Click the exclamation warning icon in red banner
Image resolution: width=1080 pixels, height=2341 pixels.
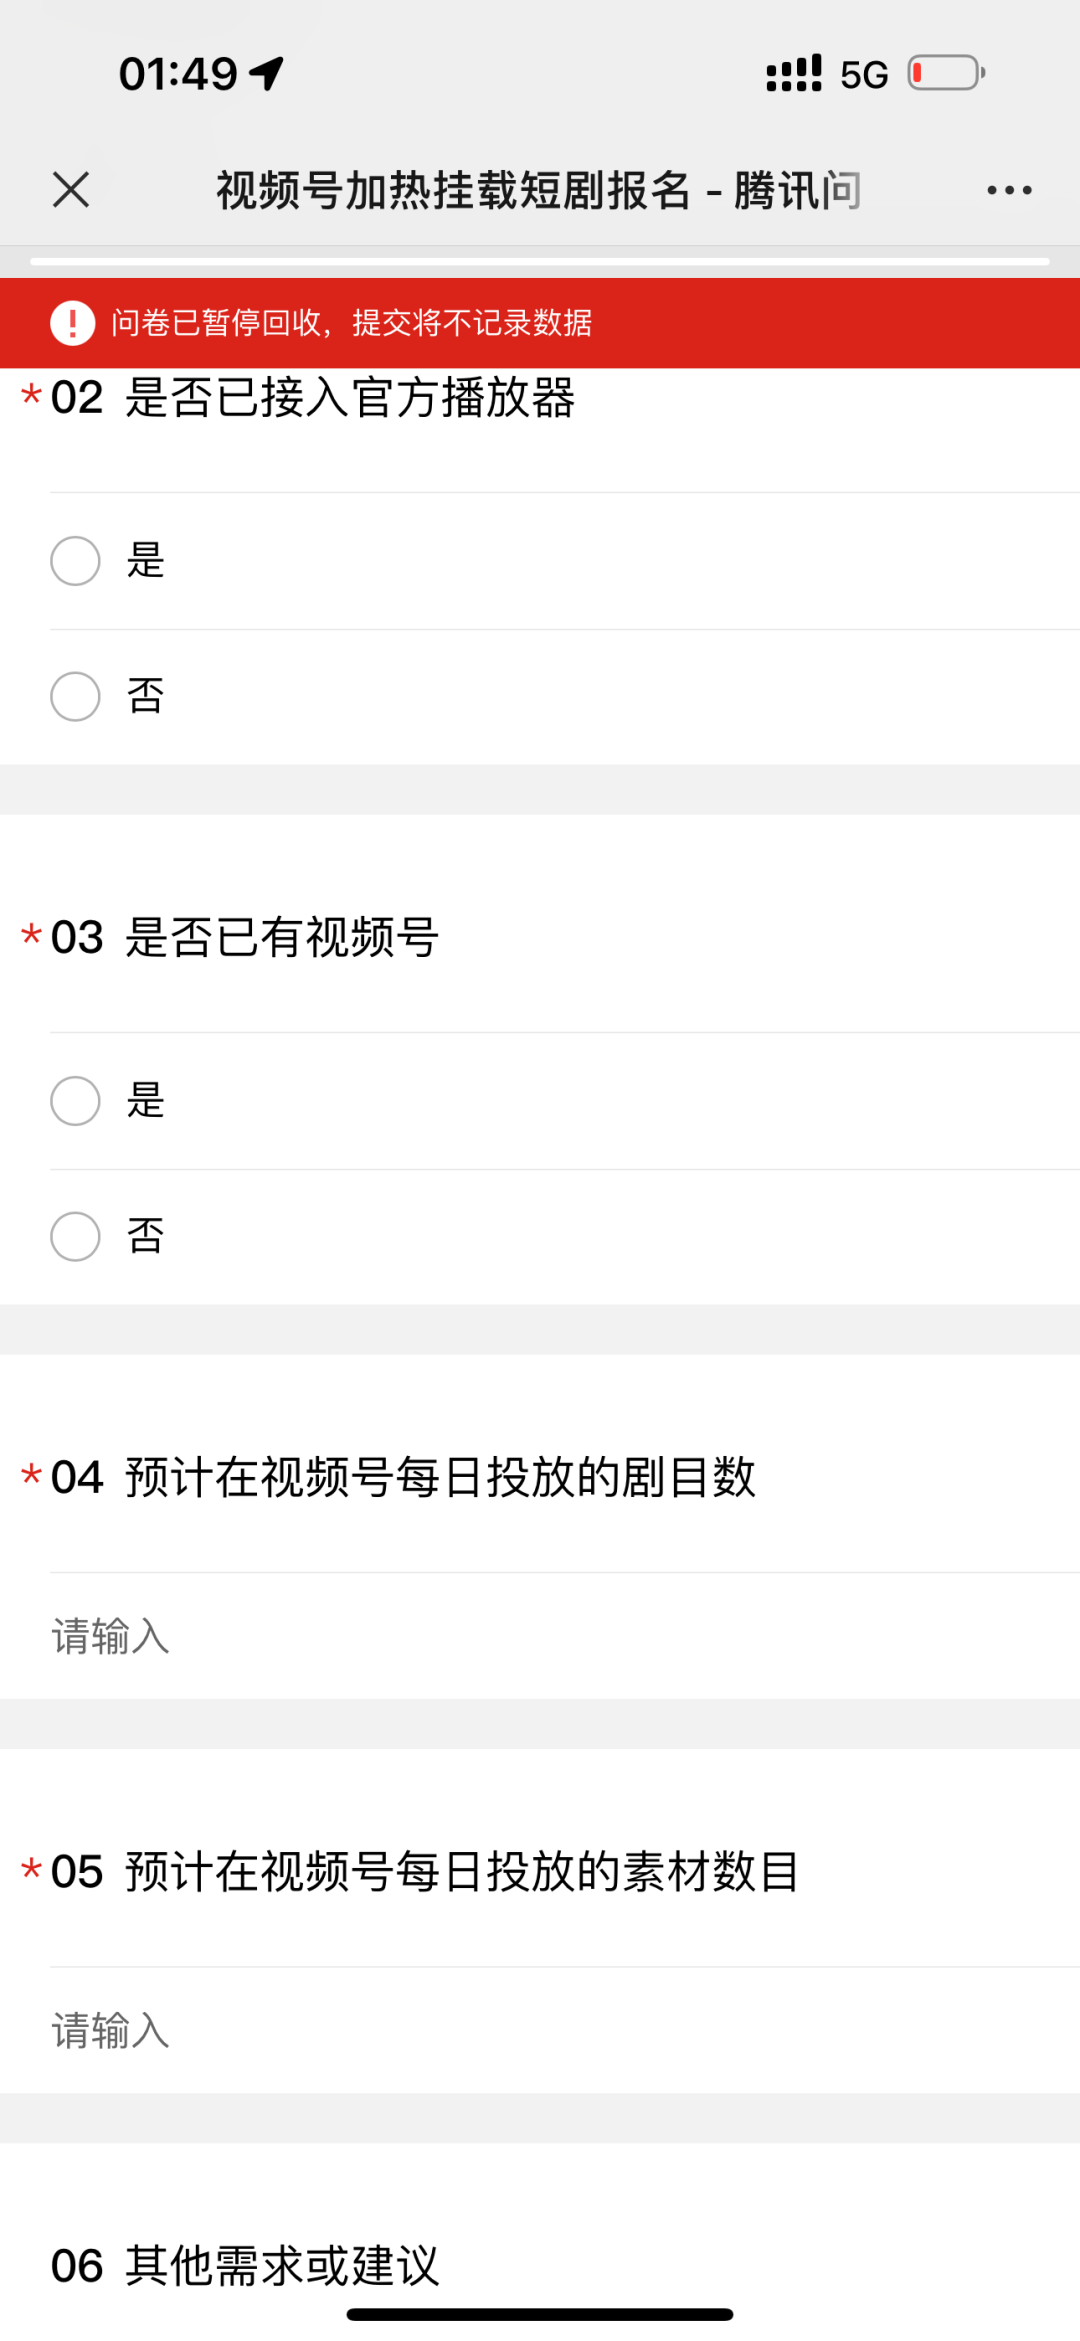click(69, 324)
